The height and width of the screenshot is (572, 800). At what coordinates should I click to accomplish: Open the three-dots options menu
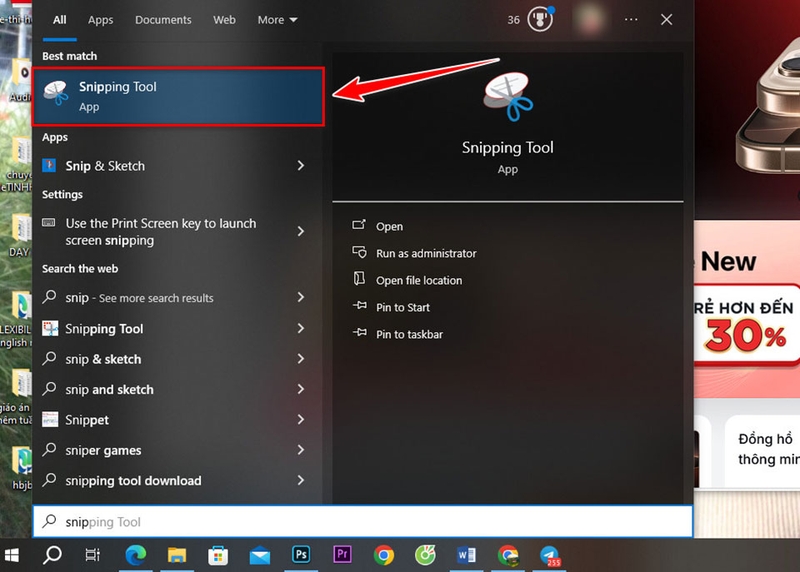631,19
